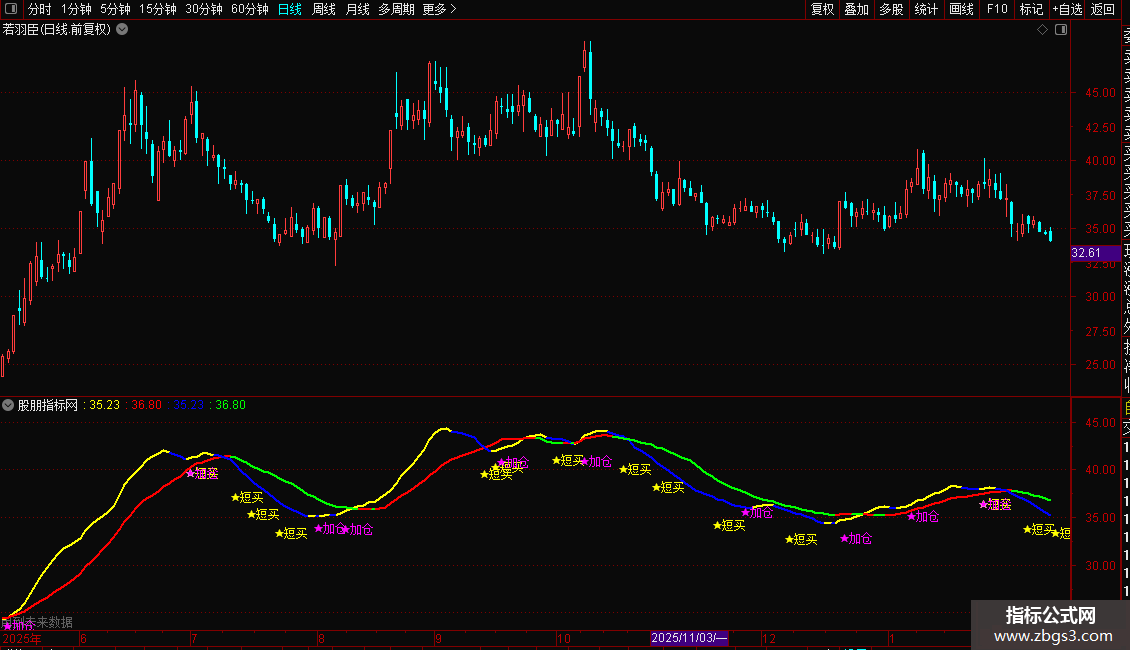This screenshot has height=650, width=1130.
Task: Toggle the left sidebar panel icon
Action: [11, 9]
